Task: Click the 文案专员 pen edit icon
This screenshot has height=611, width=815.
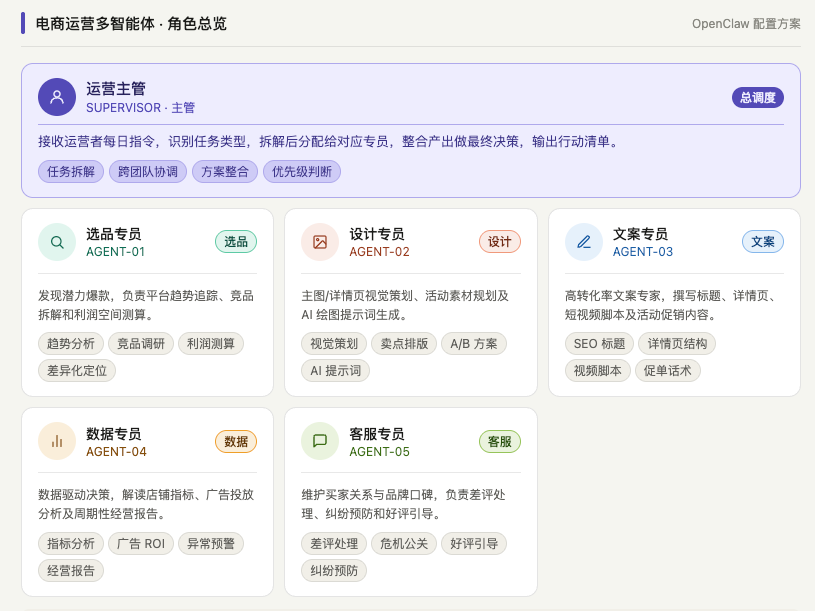Action: pos(584,242)
